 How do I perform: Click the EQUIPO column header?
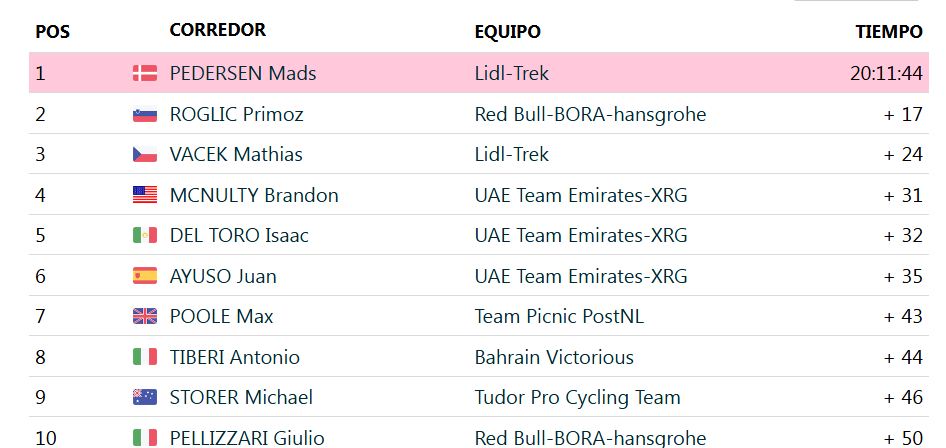(507, 31)
